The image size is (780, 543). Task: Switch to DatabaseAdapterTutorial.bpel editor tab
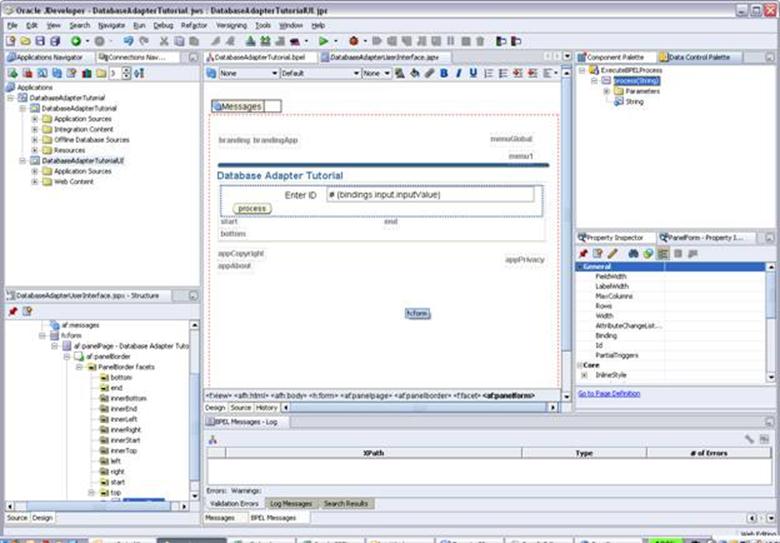[x=260, y=57]
